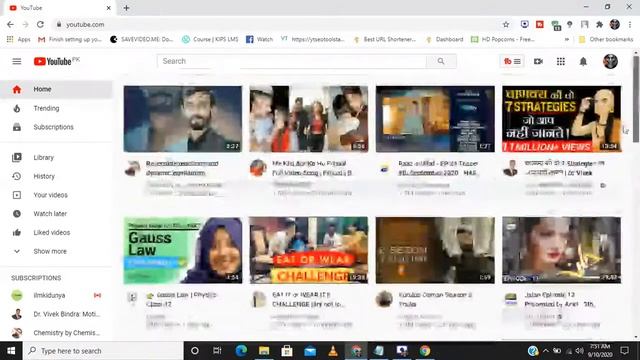Open the Create video camera icon
Screen dimensions: 640x360
point(538,61)
